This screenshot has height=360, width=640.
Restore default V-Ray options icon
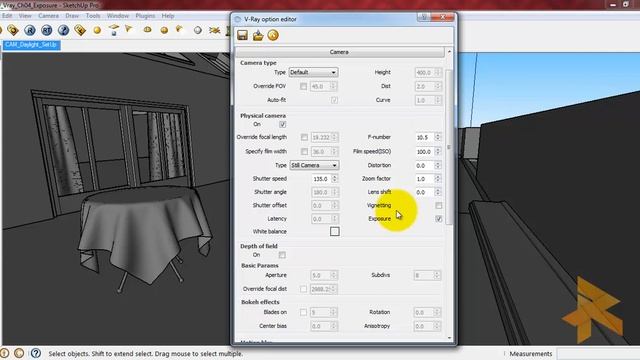[273, 35]
